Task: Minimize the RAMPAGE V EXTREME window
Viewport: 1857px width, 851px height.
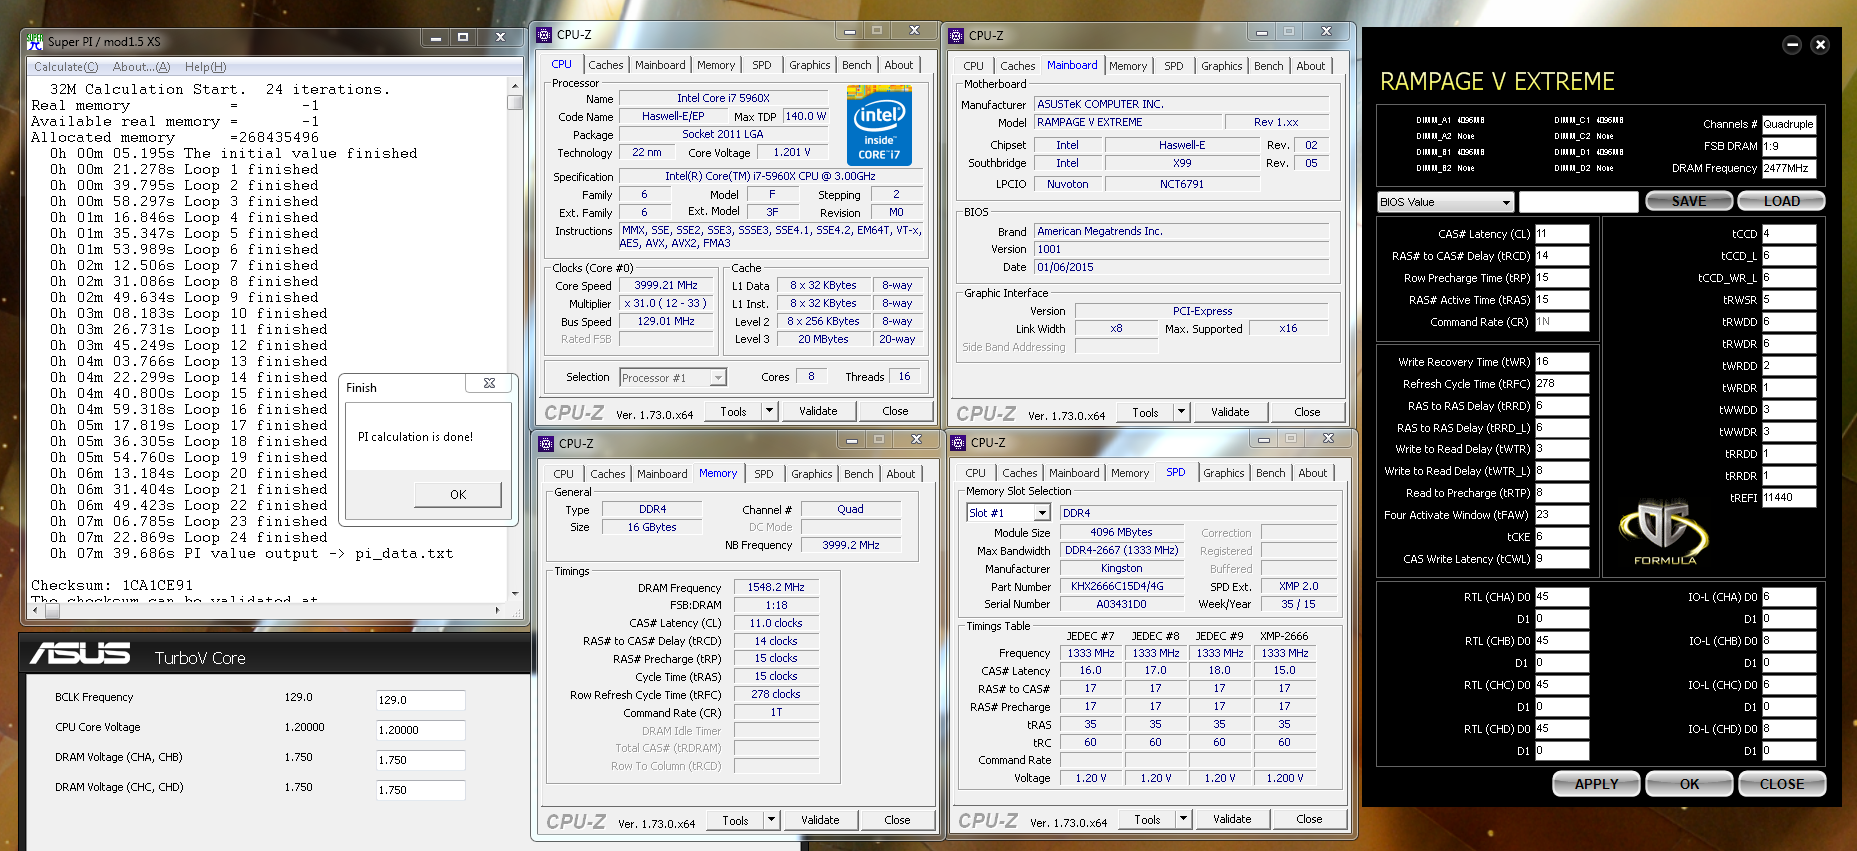Action: 1792,44
